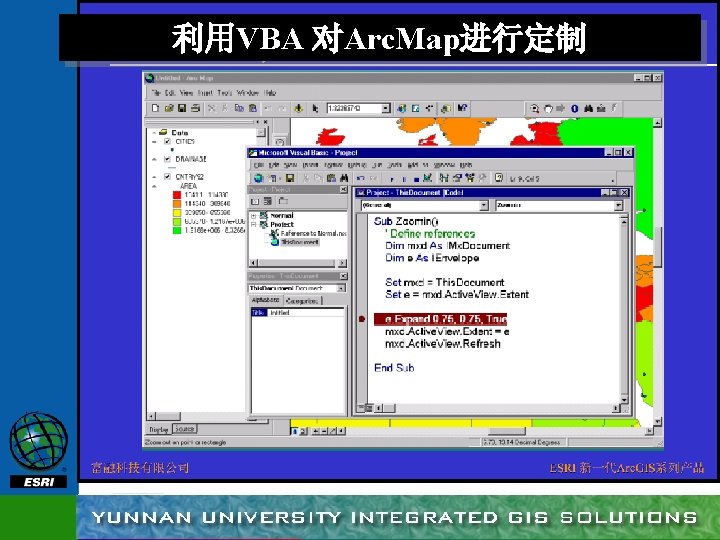Click the Toggle Folders icon in Project panel
Viewport: 720px width, 540px height.
point(283,201)
